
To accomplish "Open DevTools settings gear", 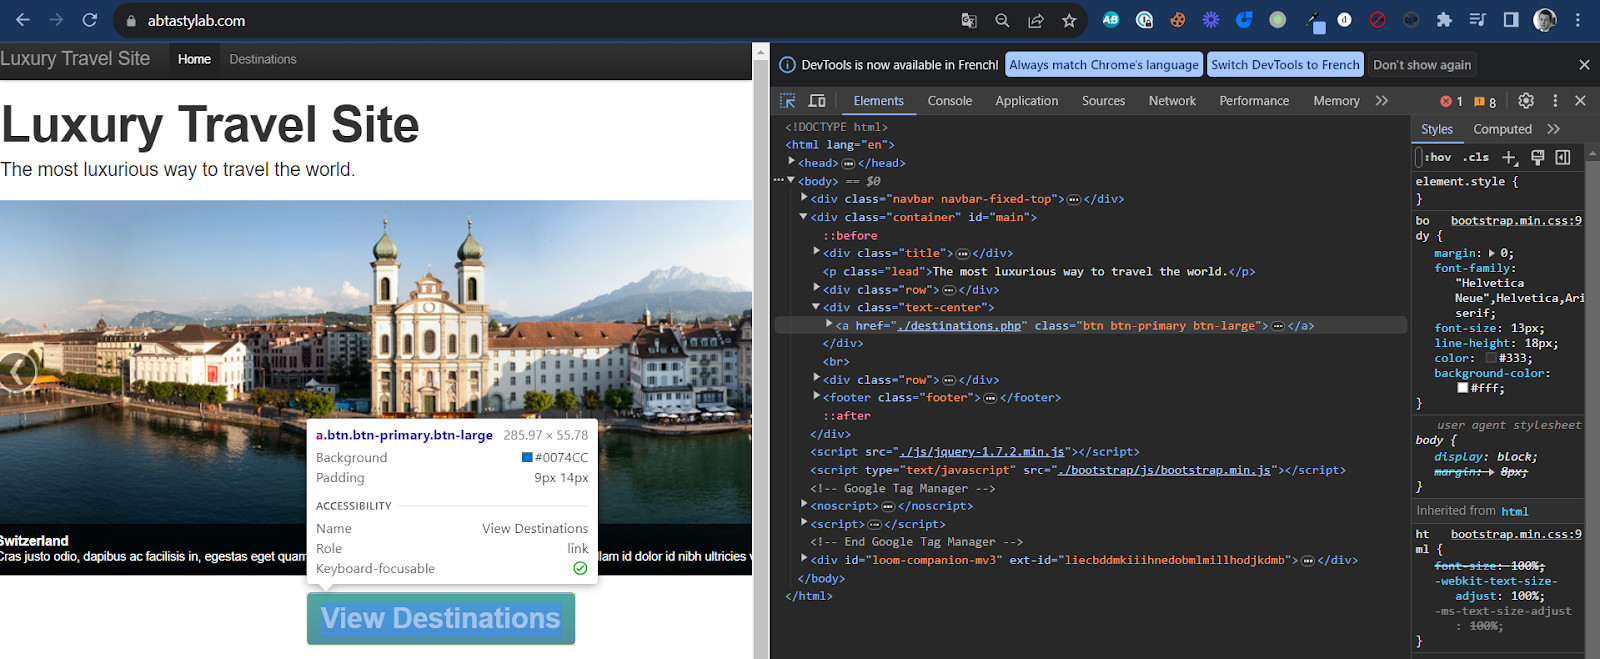I will [x=1526, y=100].
